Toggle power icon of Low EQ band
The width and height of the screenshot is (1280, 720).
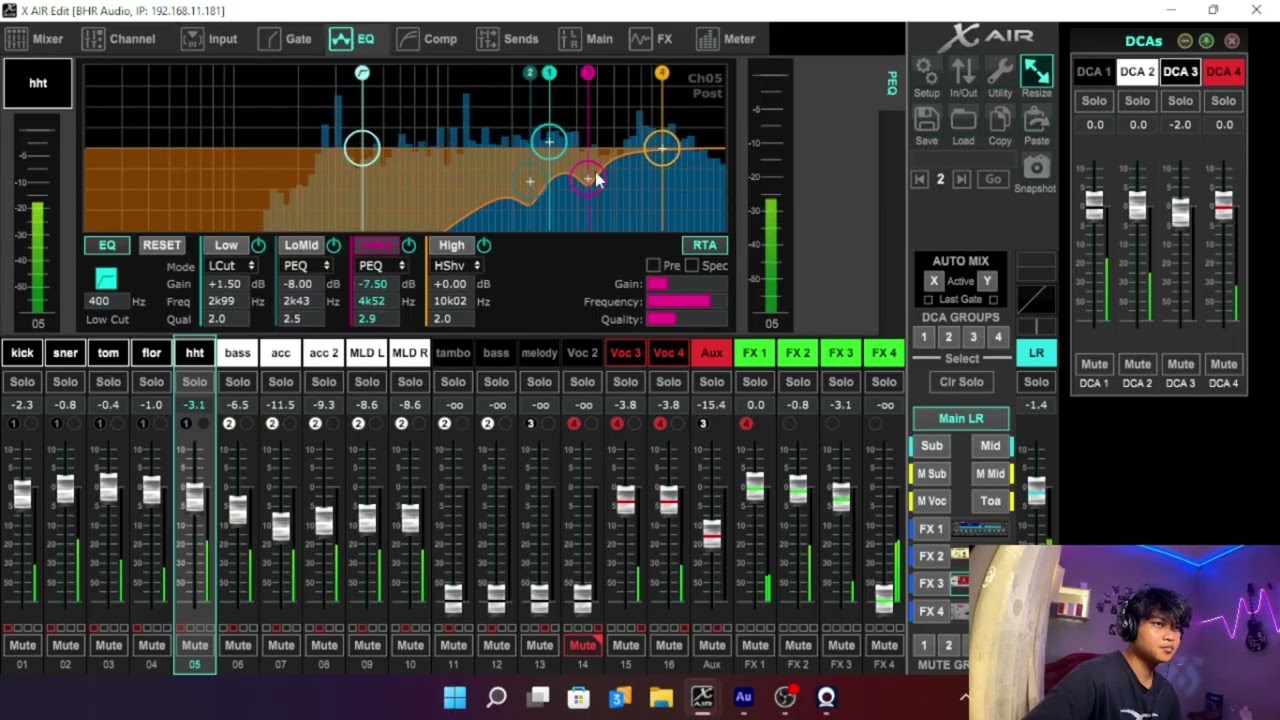click(259, 245)
